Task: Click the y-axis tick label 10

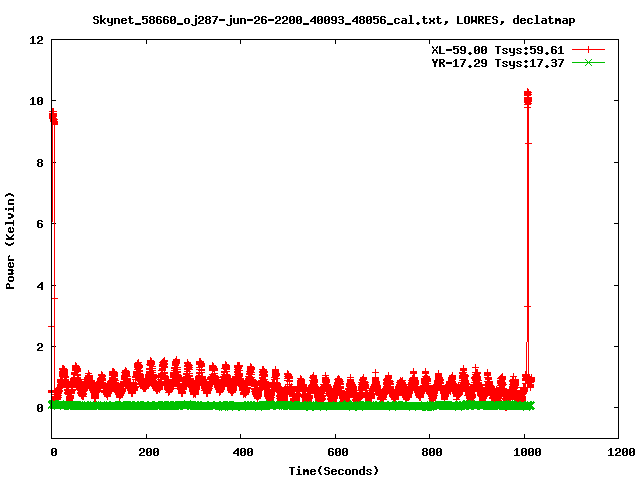Action: click(36, 101)
